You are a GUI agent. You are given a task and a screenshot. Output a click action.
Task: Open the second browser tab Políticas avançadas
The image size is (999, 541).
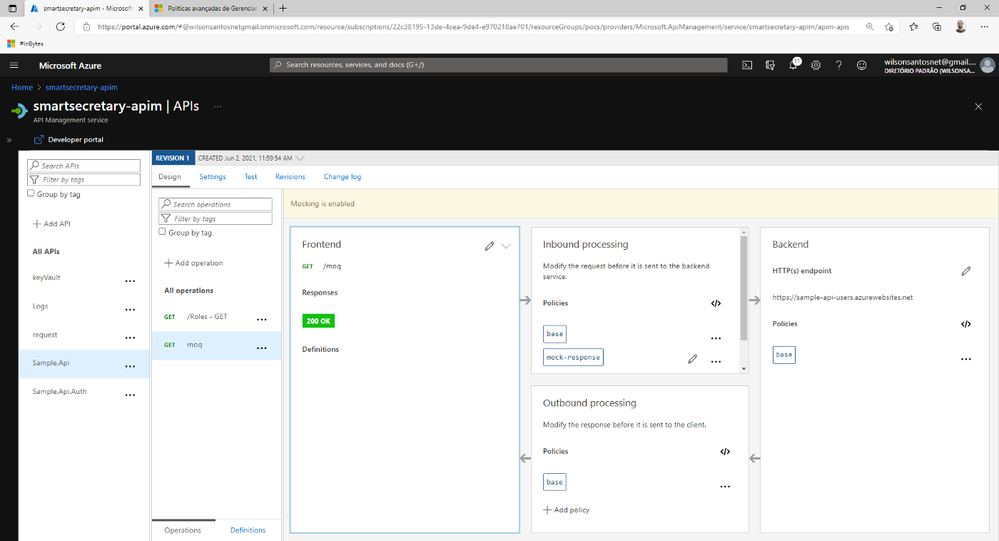(x=211, y=8)
